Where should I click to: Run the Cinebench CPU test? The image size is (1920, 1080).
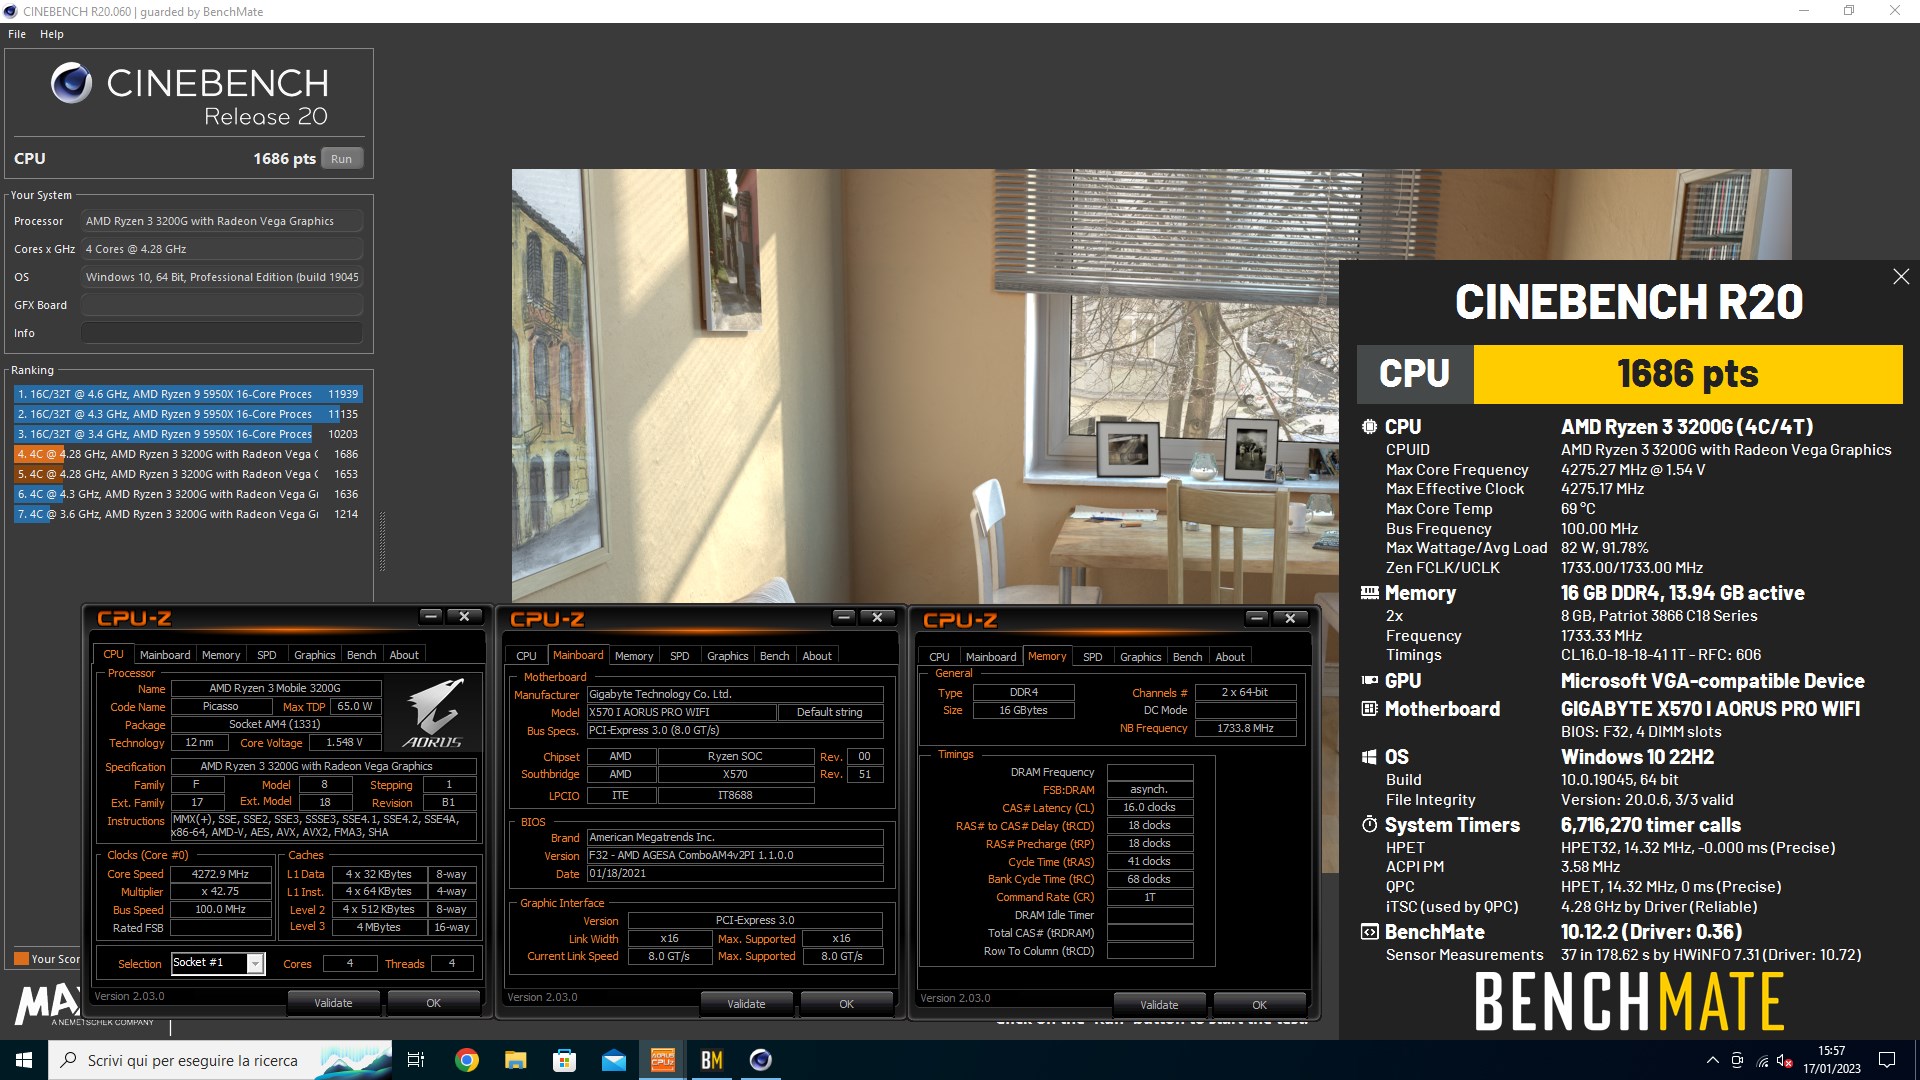tap(342, 159)
